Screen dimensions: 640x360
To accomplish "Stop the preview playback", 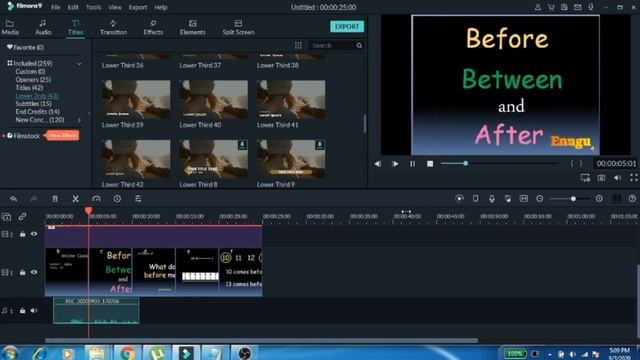I will (430, 164).
